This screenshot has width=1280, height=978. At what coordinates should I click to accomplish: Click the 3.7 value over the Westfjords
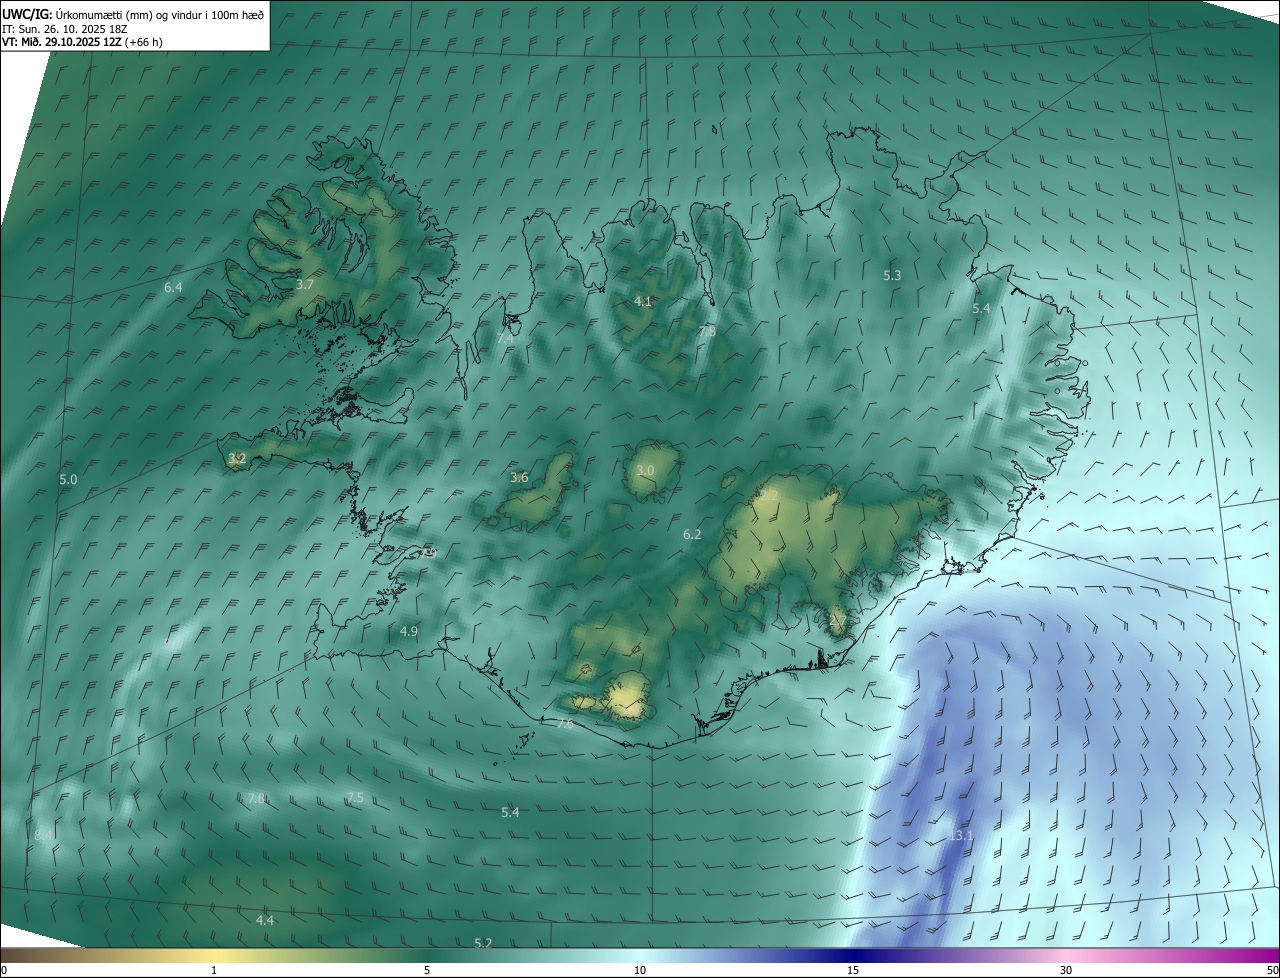(305, 285)
